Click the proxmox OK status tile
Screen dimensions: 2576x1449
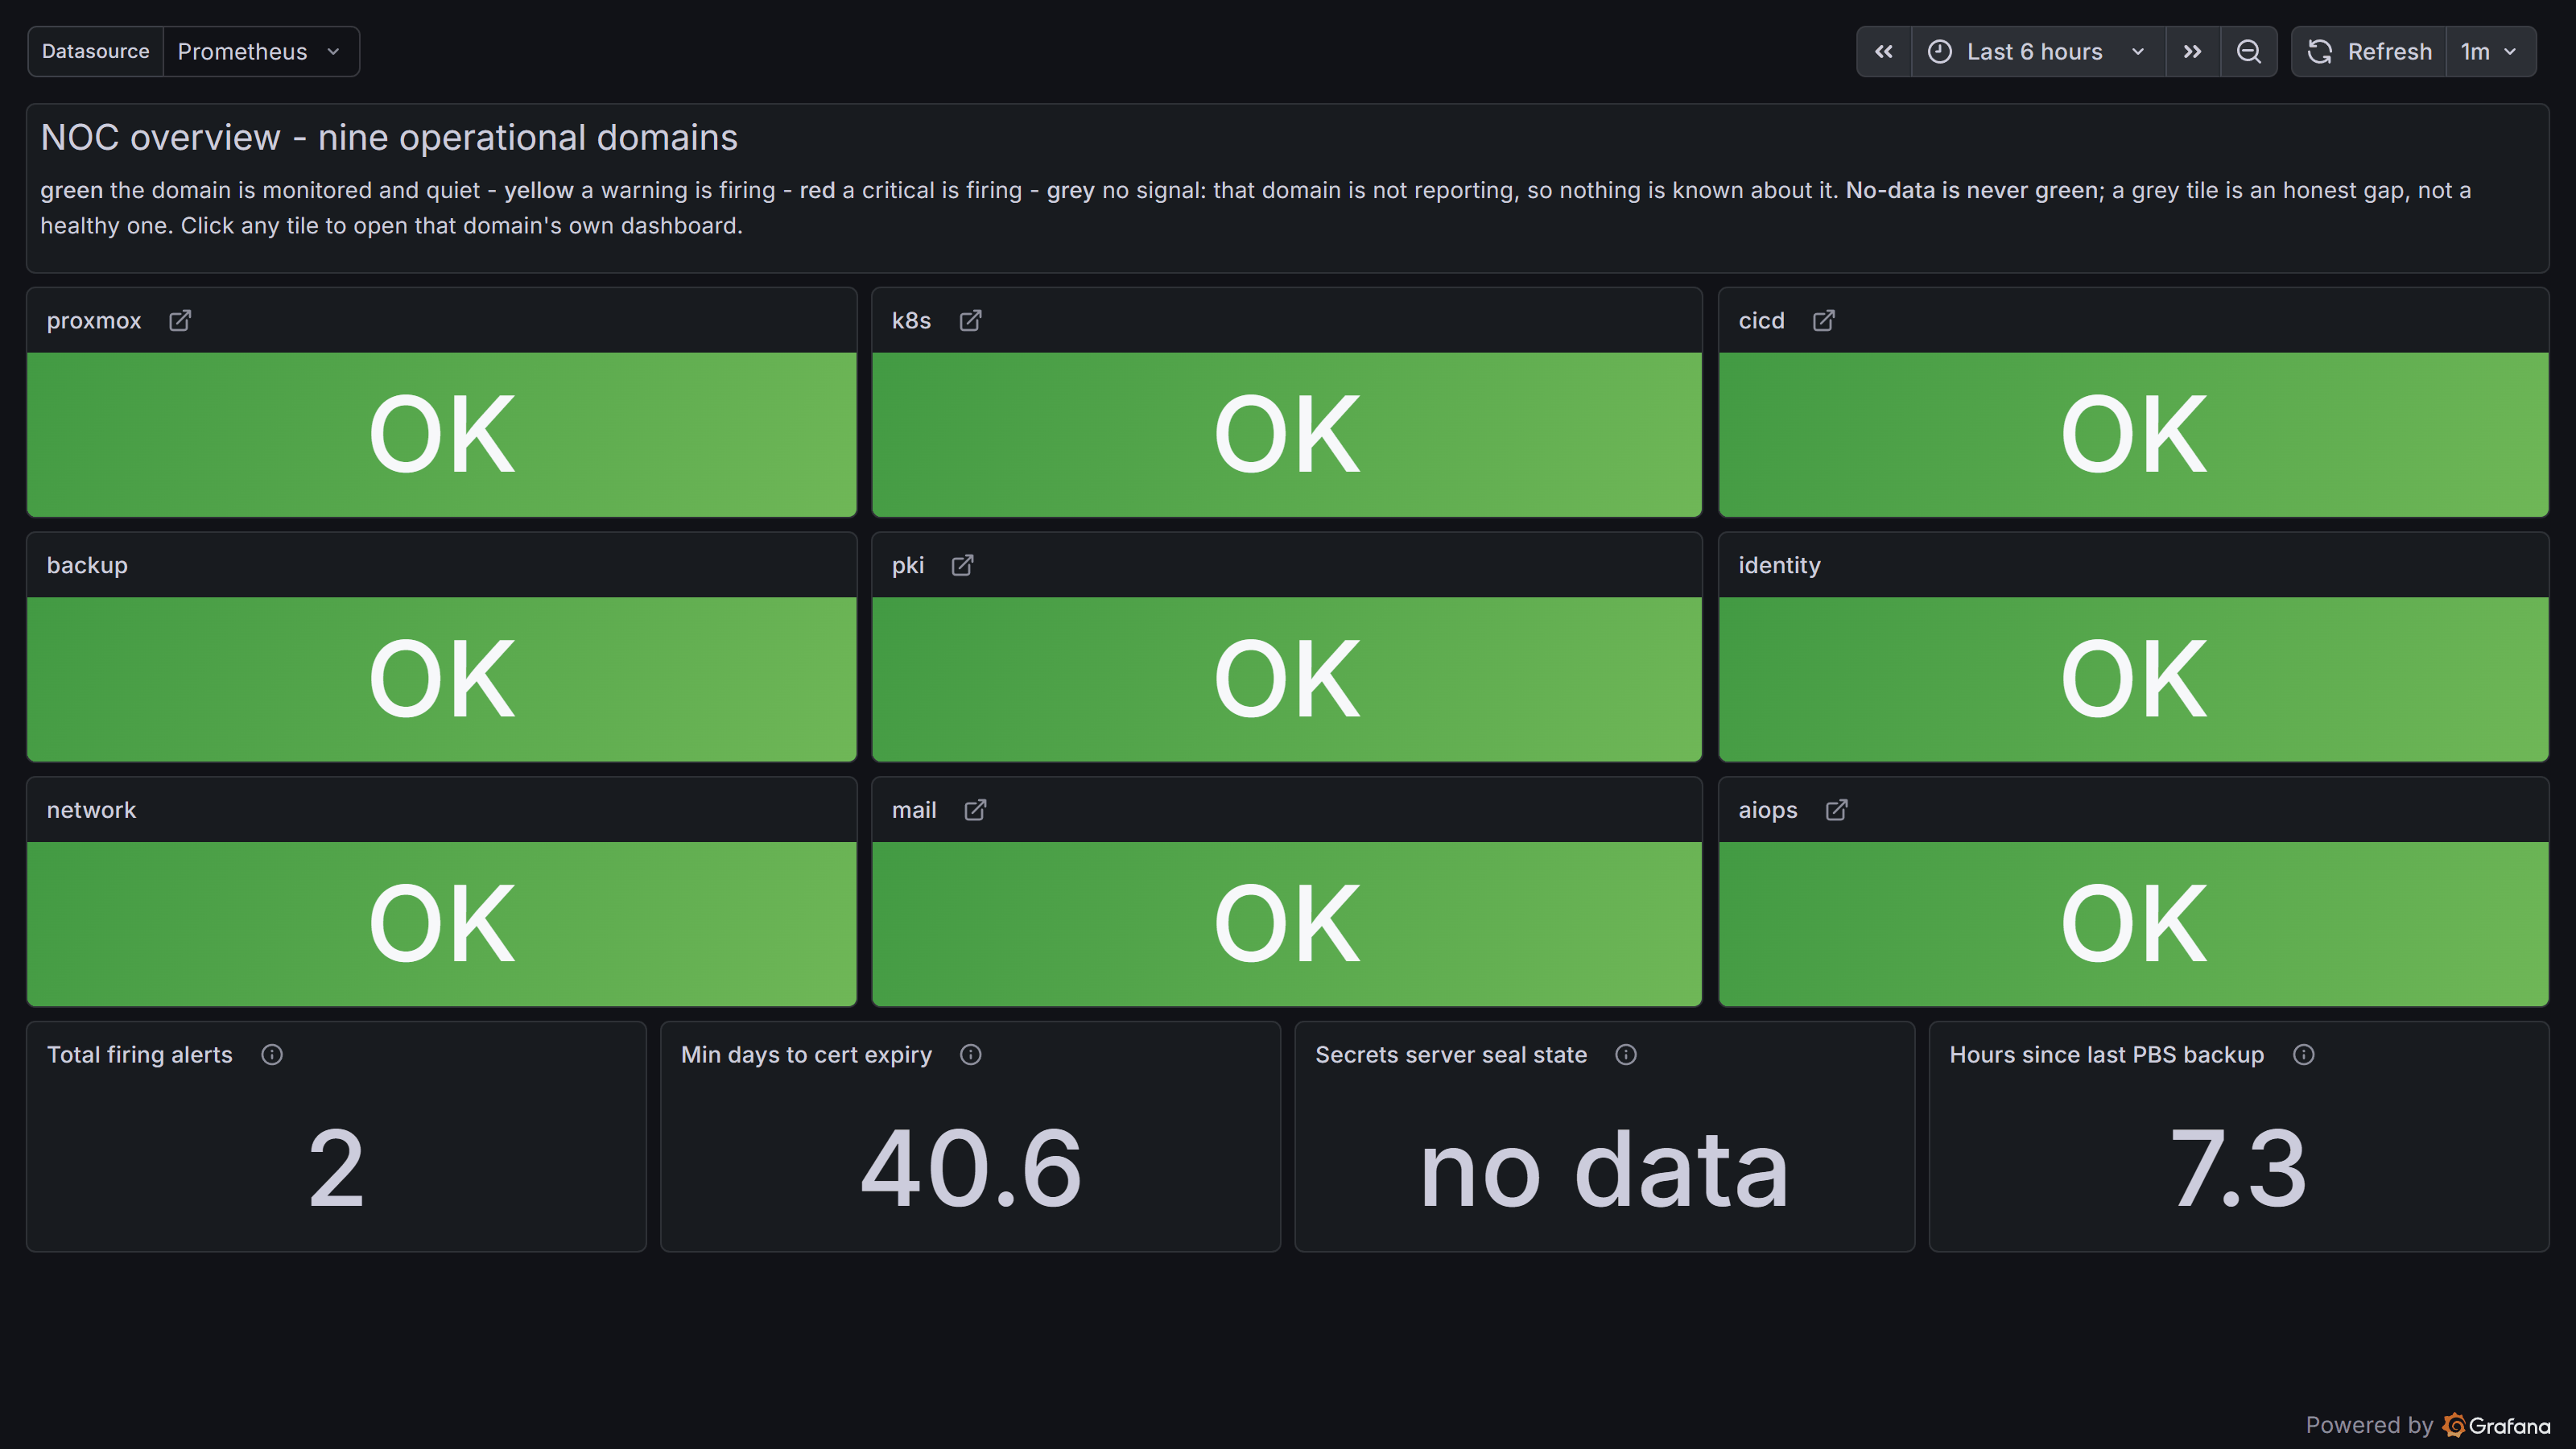click(442, 435)
